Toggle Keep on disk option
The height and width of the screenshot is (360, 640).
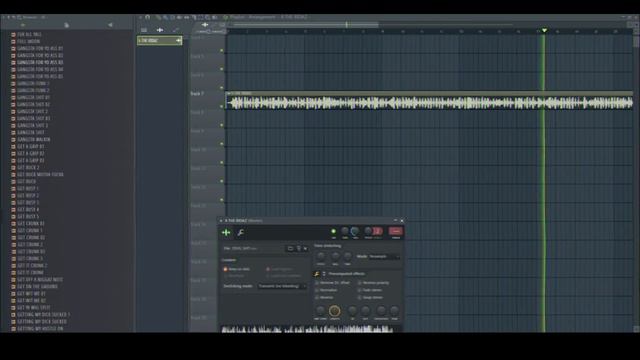tap(225, 269)
